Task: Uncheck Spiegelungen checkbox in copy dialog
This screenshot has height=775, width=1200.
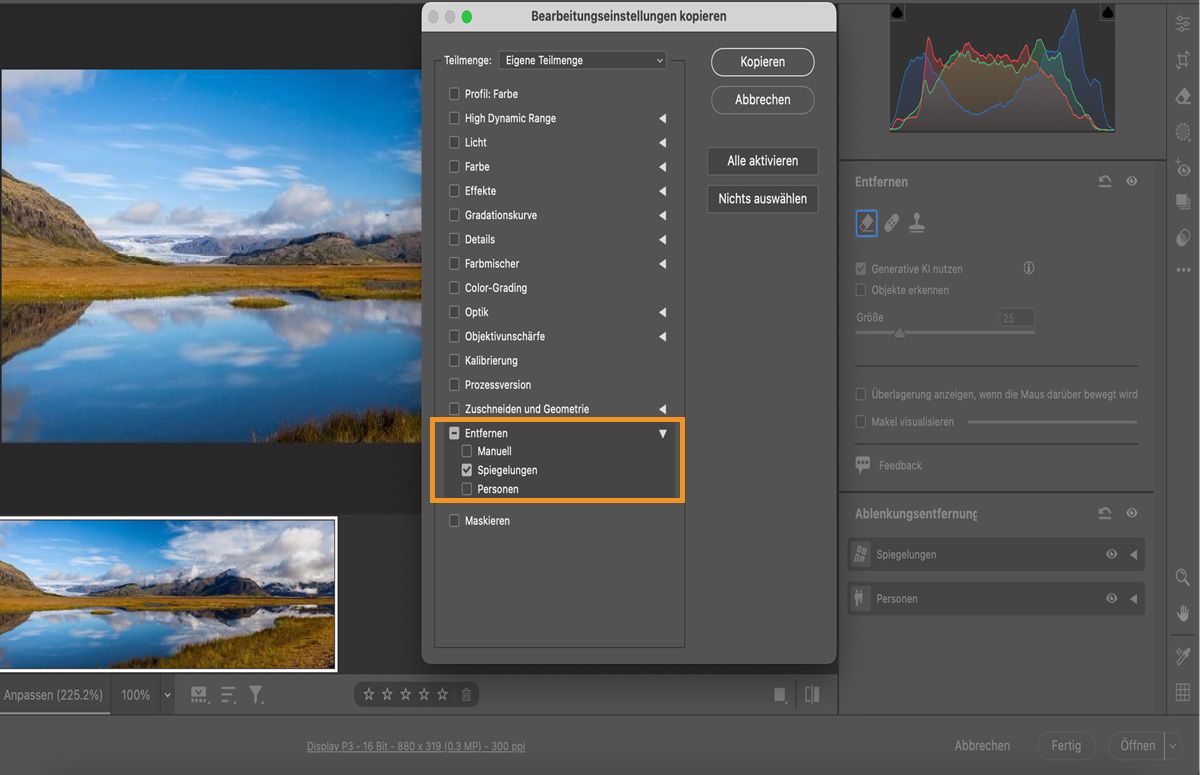Action: pyautogui.click(x=467, y=470)
